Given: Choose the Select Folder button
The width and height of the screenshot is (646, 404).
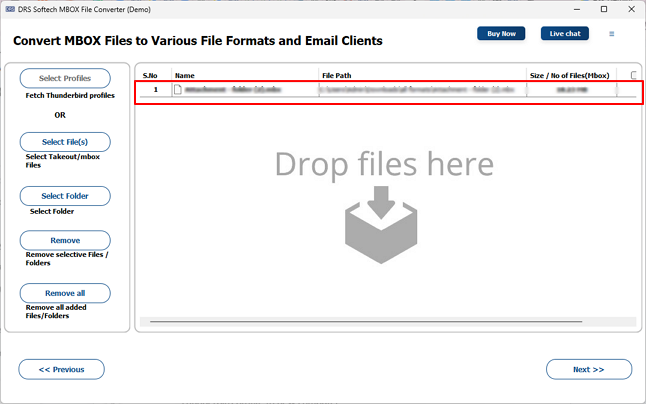Looking at the screenshot, I should coord(65,196).
